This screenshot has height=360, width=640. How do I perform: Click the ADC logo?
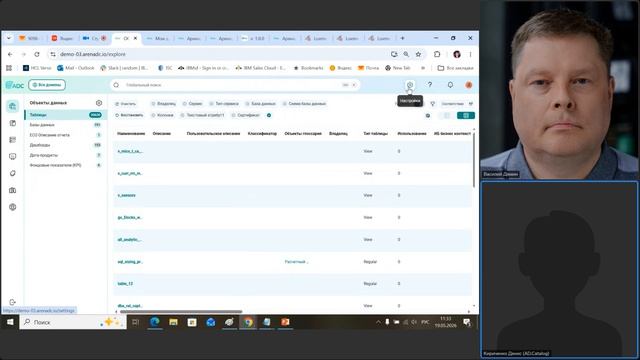pos(15,85)
